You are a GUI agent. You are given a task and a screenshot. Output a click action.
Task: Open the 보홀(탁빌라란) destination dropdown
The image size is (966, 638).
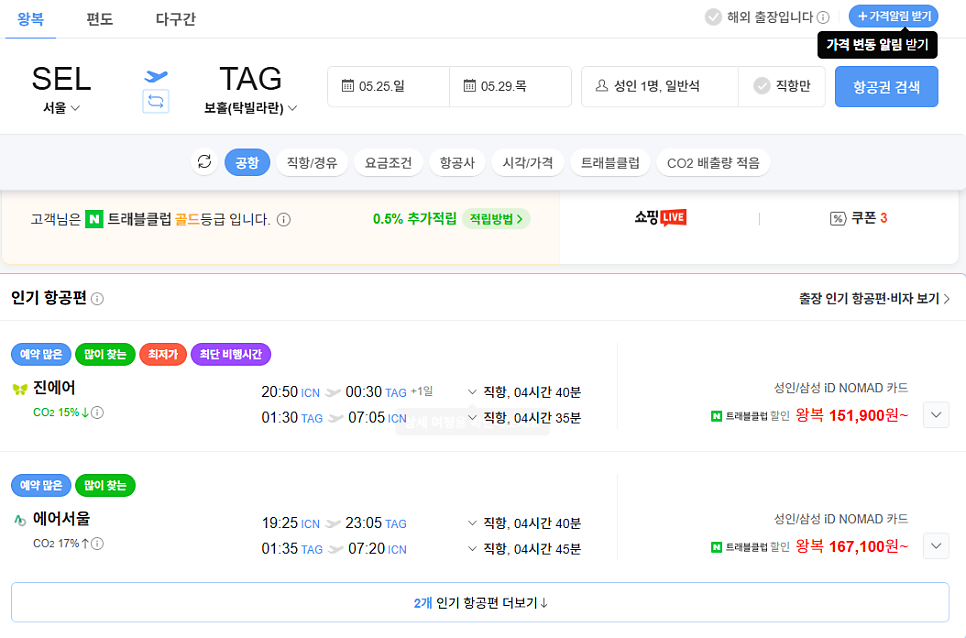tap(250, 108)
